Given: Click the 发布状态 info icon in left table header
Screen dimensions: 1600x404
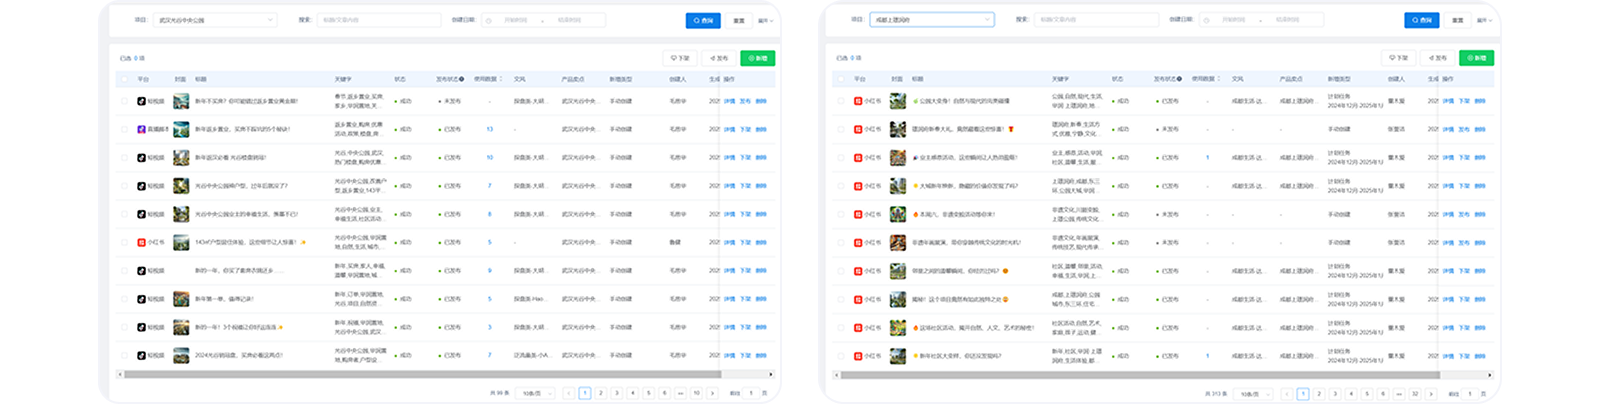Looking at the screenshot, I should point(462,78).
